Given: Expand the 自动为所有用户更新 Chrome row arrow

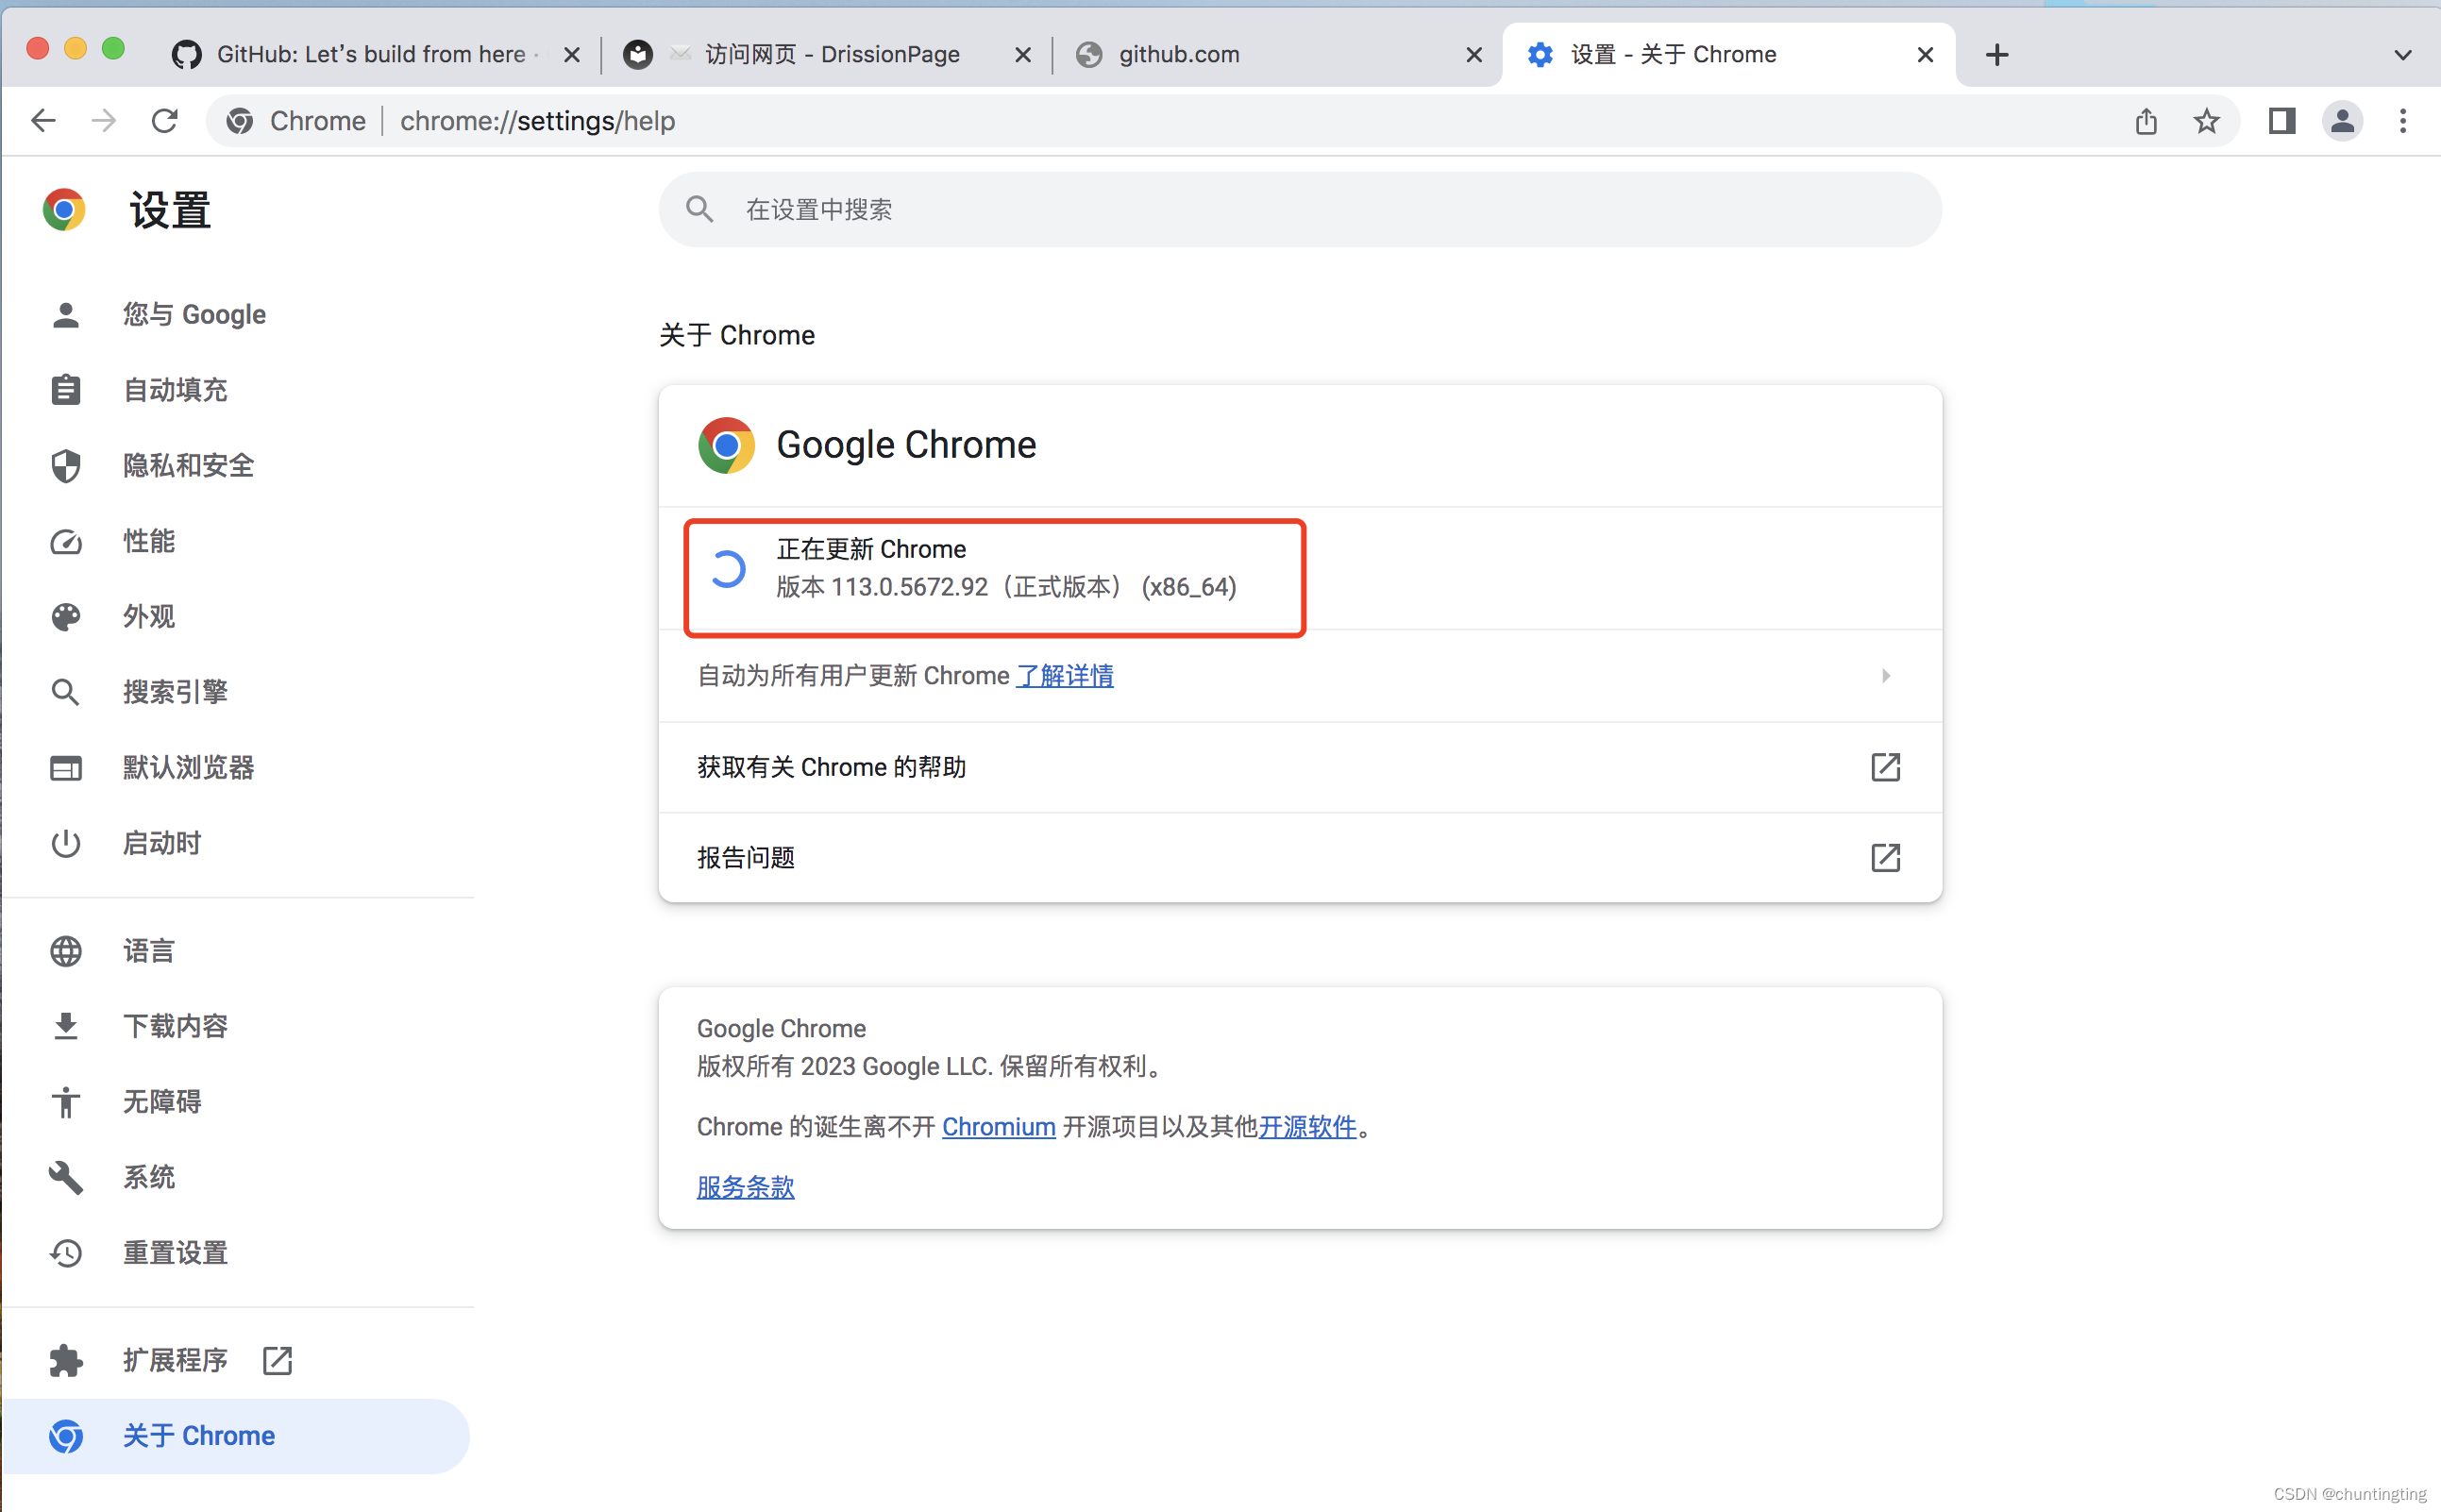Looking at the screenshot, I should pyautogui.click(x=1886, y=676).
